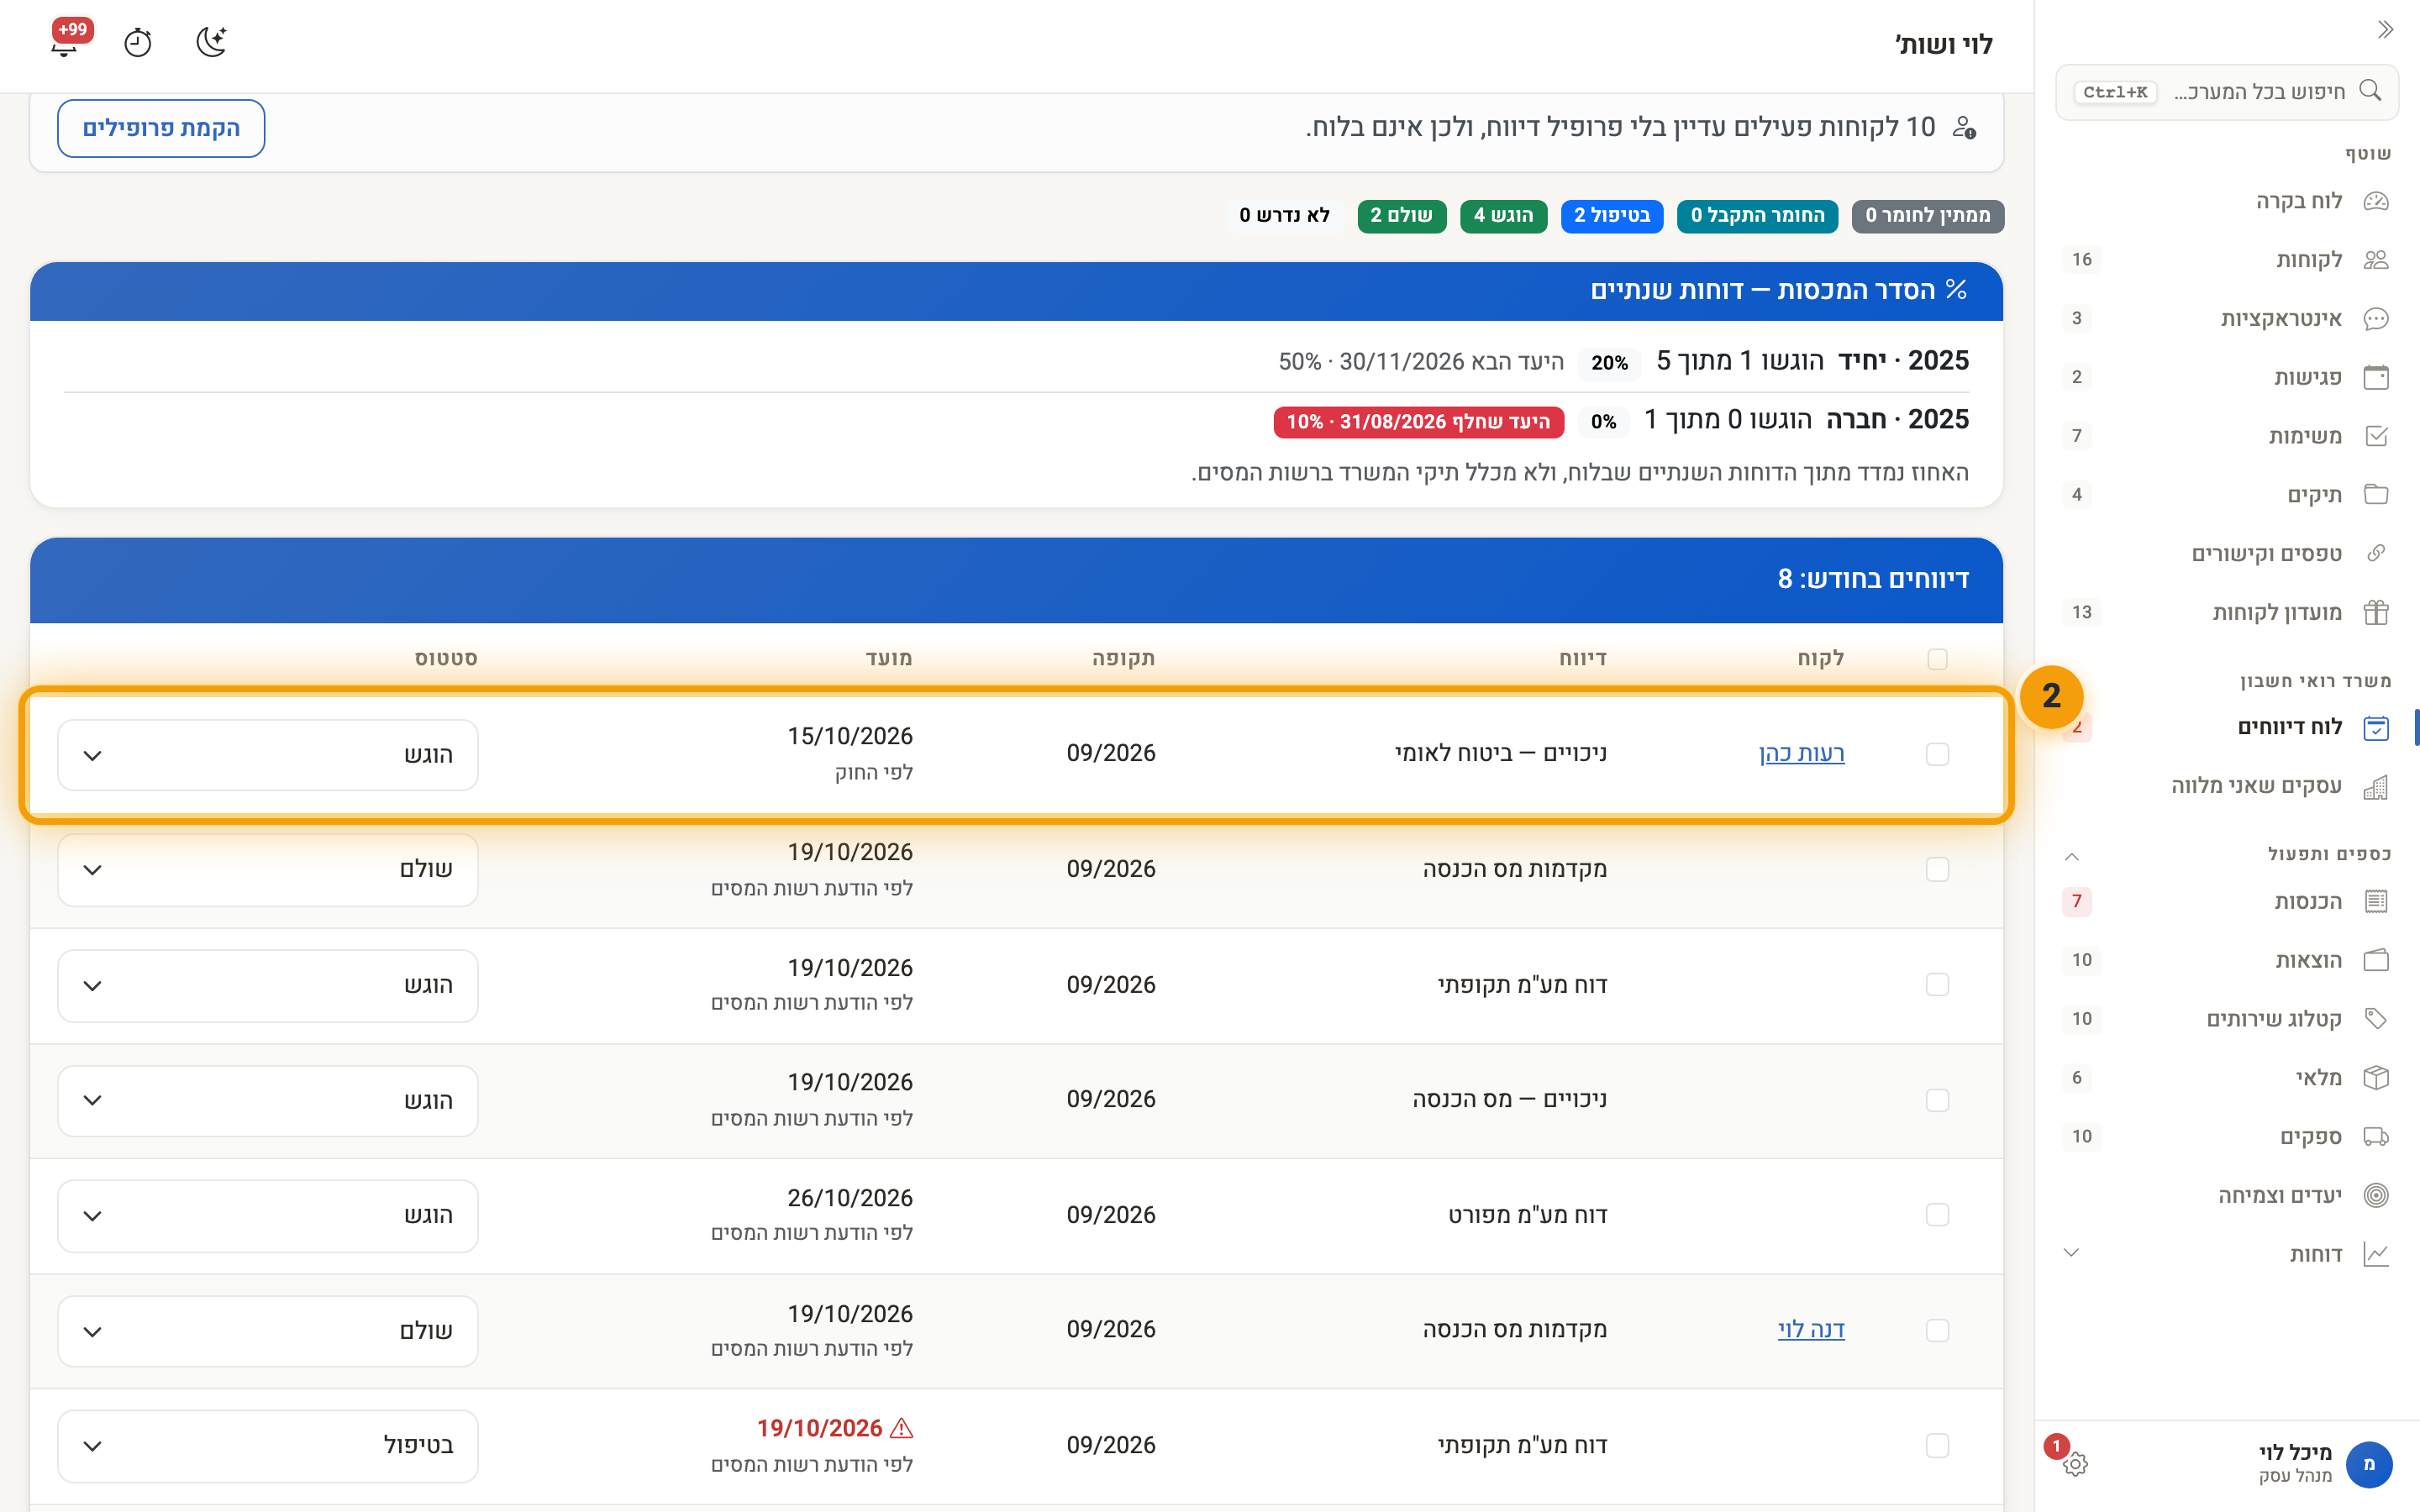Open status dropdown for דוח מע"מ מפורט

click(268, 1216)
